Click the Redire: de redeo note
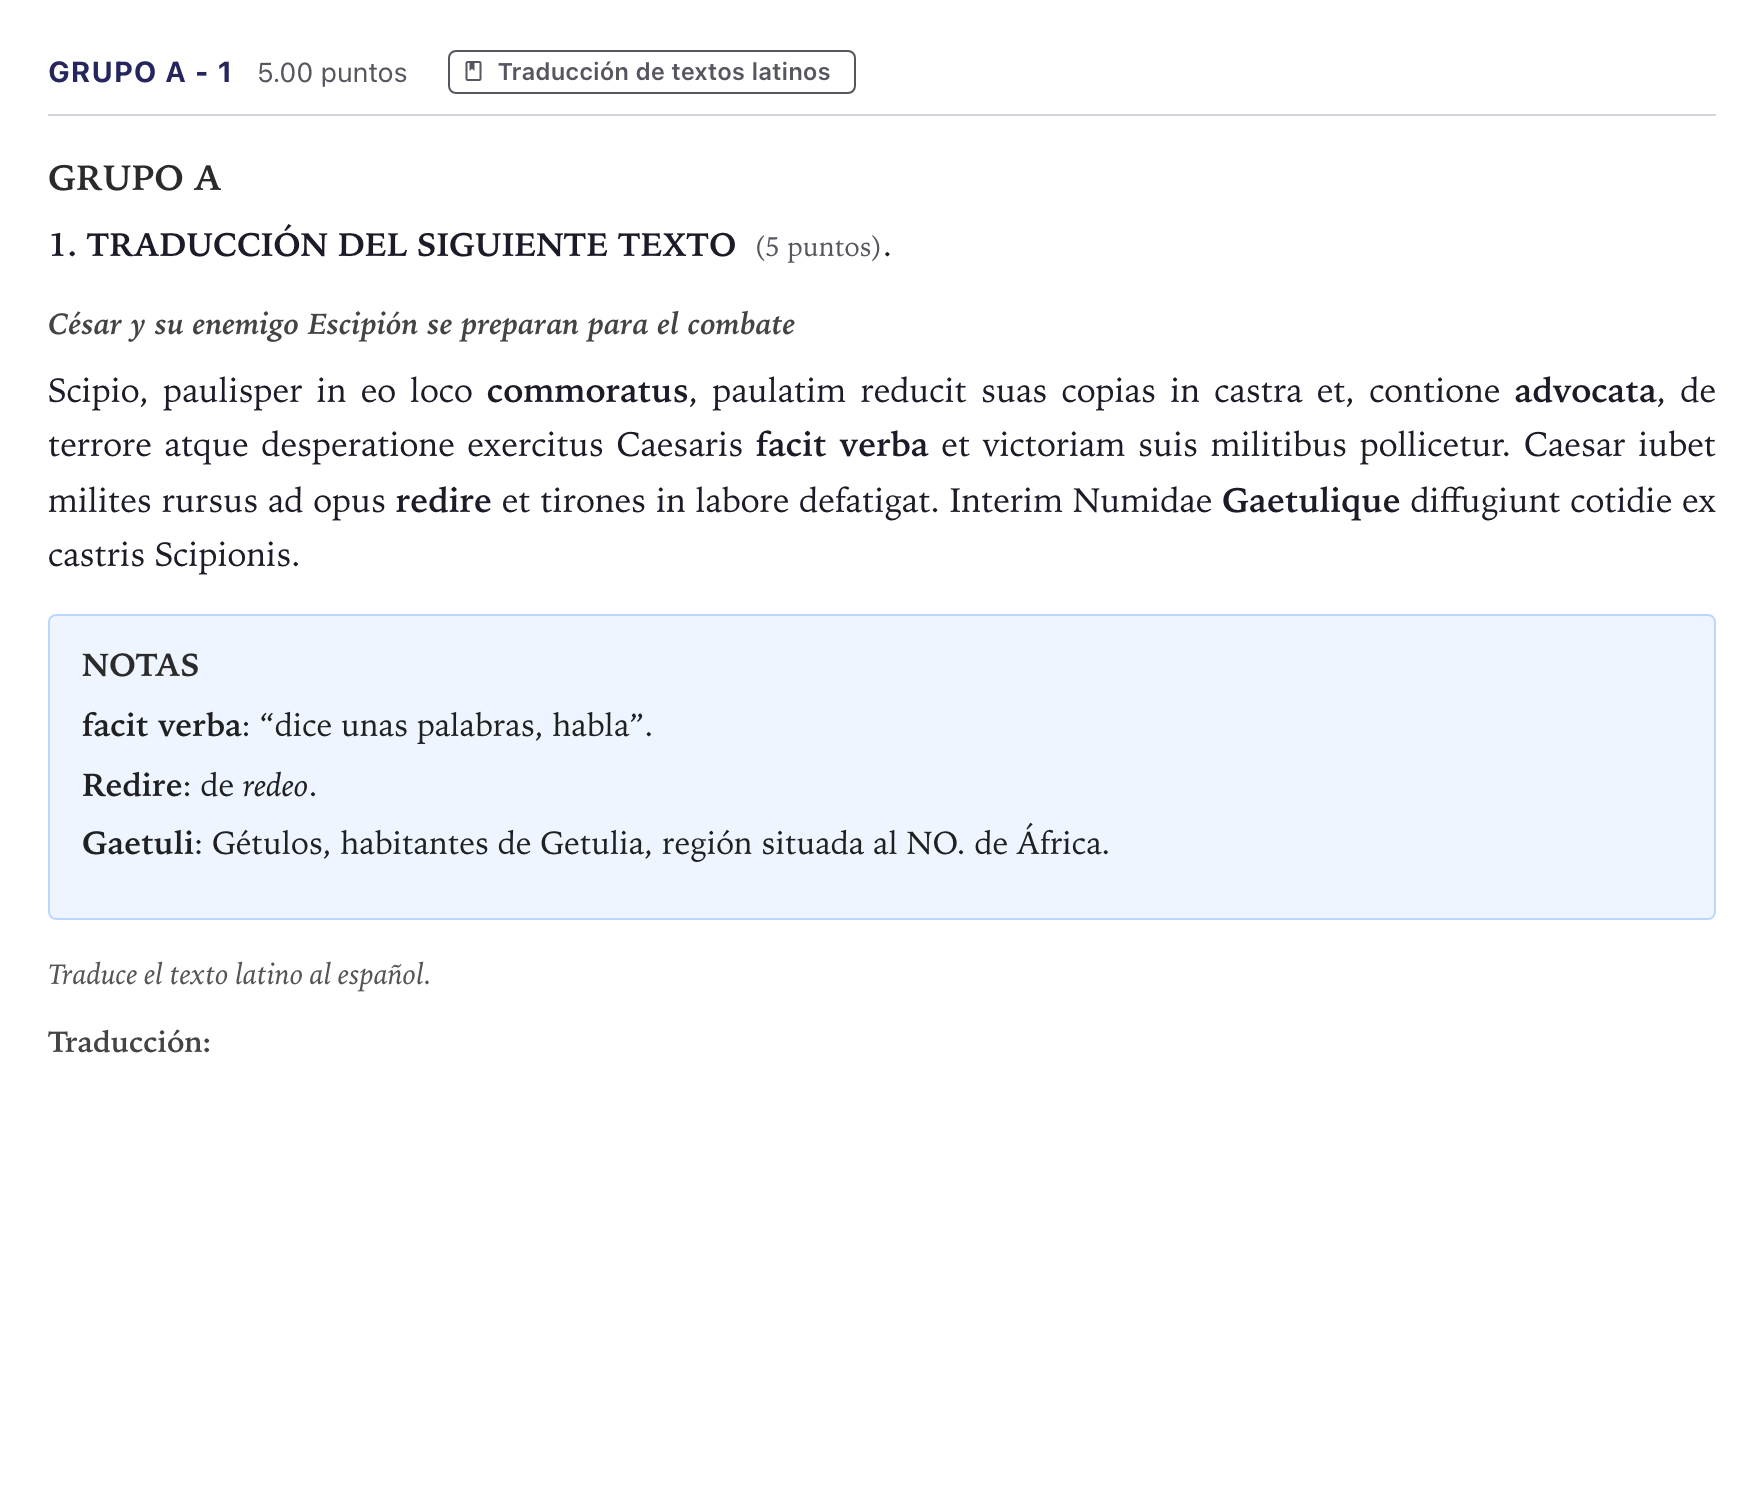Viewport: 1764px width, 1500px height. tap(200, 785)
